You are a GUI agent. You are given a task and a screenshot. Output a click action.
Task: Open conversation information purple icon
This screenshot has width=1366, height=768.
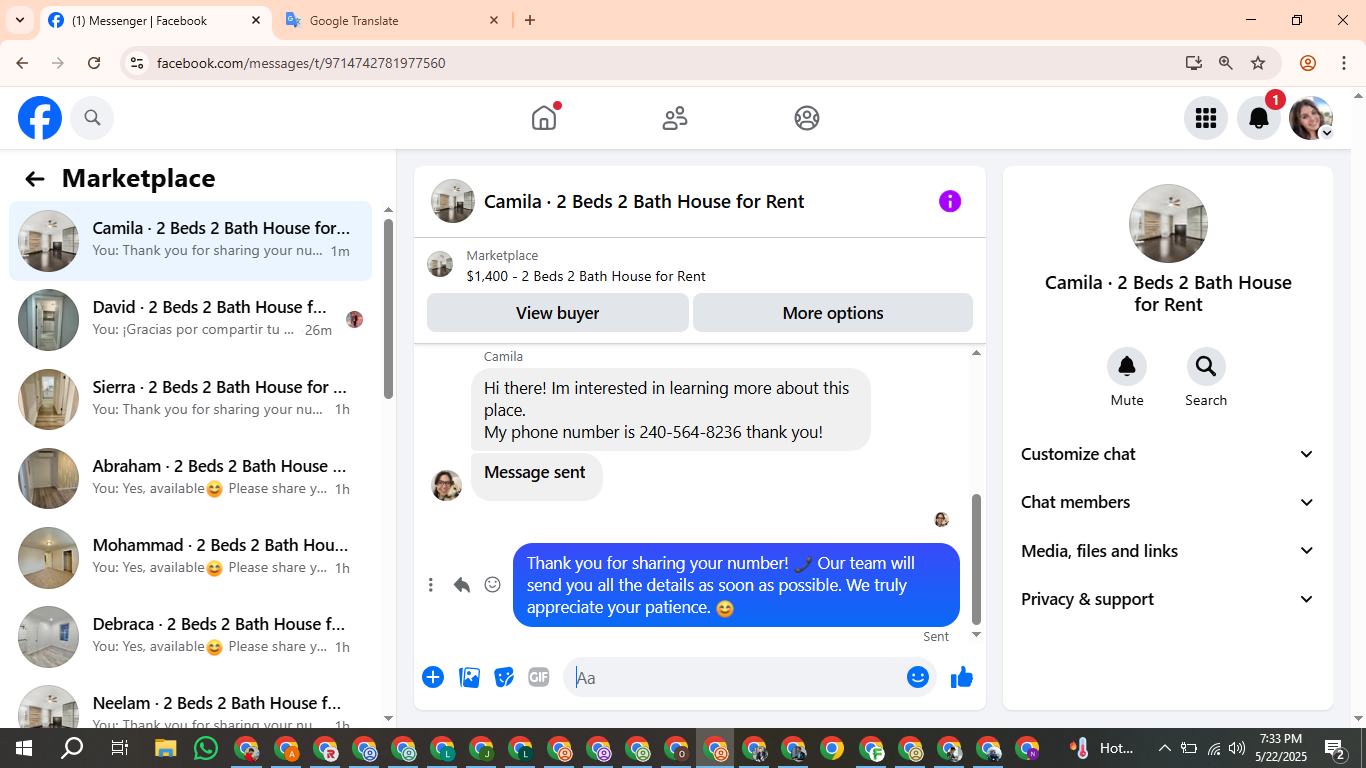click(x=950, y=201)
